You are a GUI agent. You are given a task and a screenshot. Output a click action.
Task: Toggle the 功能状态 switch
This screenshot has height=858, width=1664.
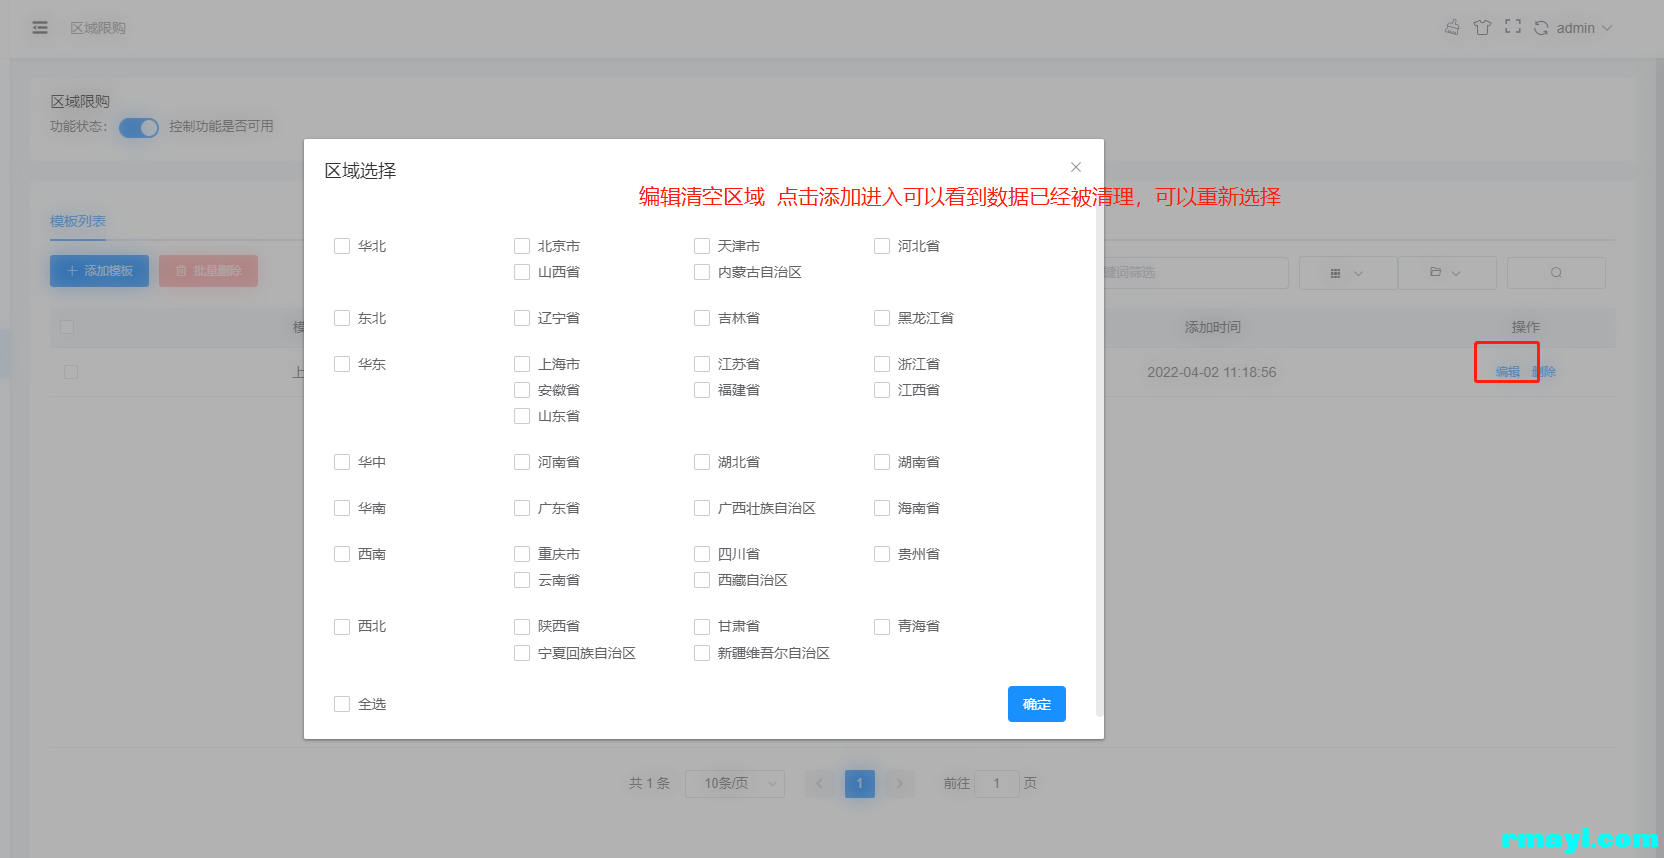(x=139, y=128)
